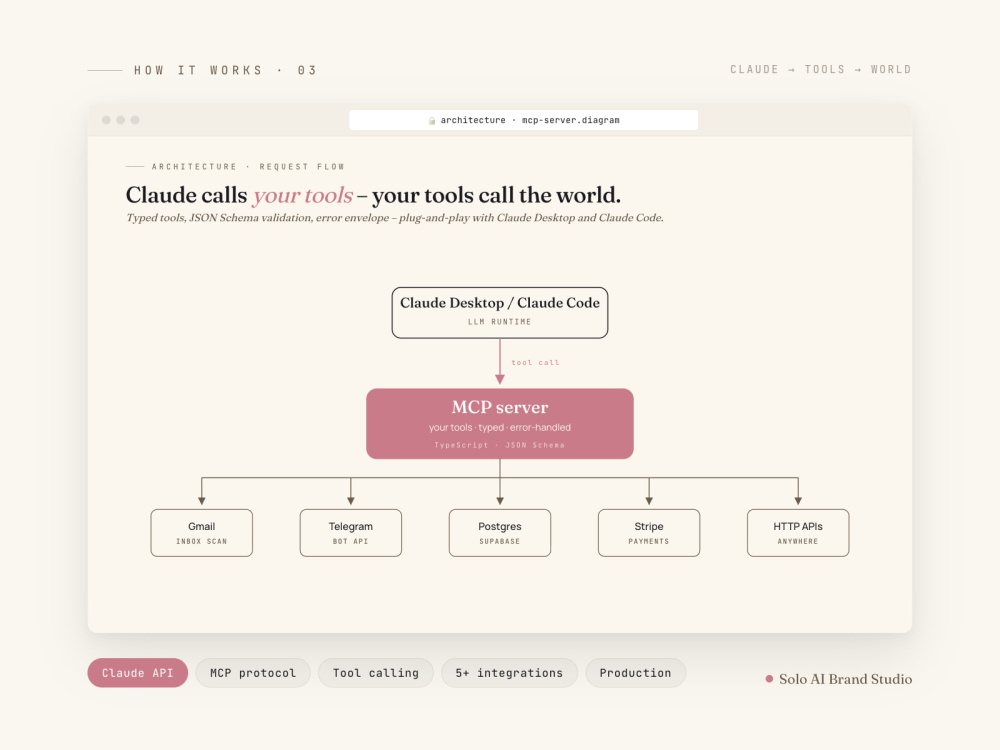Click 'your tools · typed · error-handled' line
Image resolution: width=1000 pixels, height=750 pixels.
500,427
